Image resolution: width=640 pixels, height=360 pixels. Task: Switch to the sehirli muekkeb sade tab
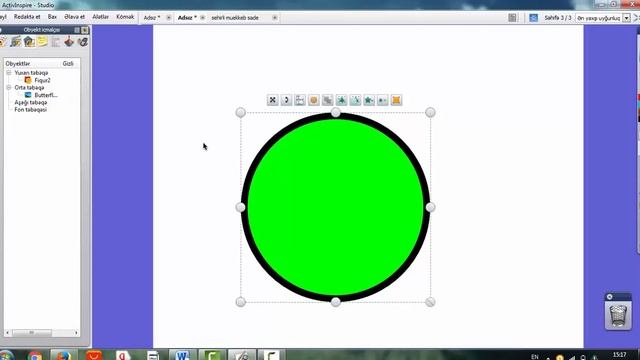[235, 18]
